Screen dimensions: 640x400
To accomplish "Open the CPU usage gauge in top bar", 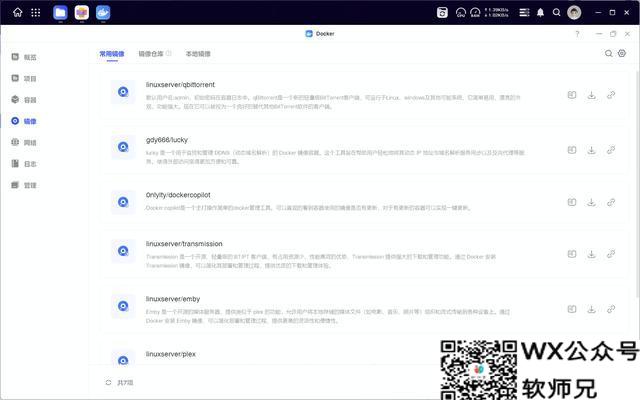I will pos(461,13).
